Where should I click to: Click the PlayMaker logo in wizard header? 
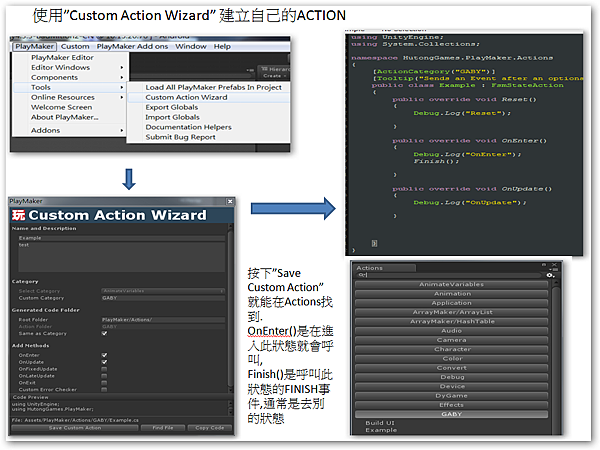(18, 215)
